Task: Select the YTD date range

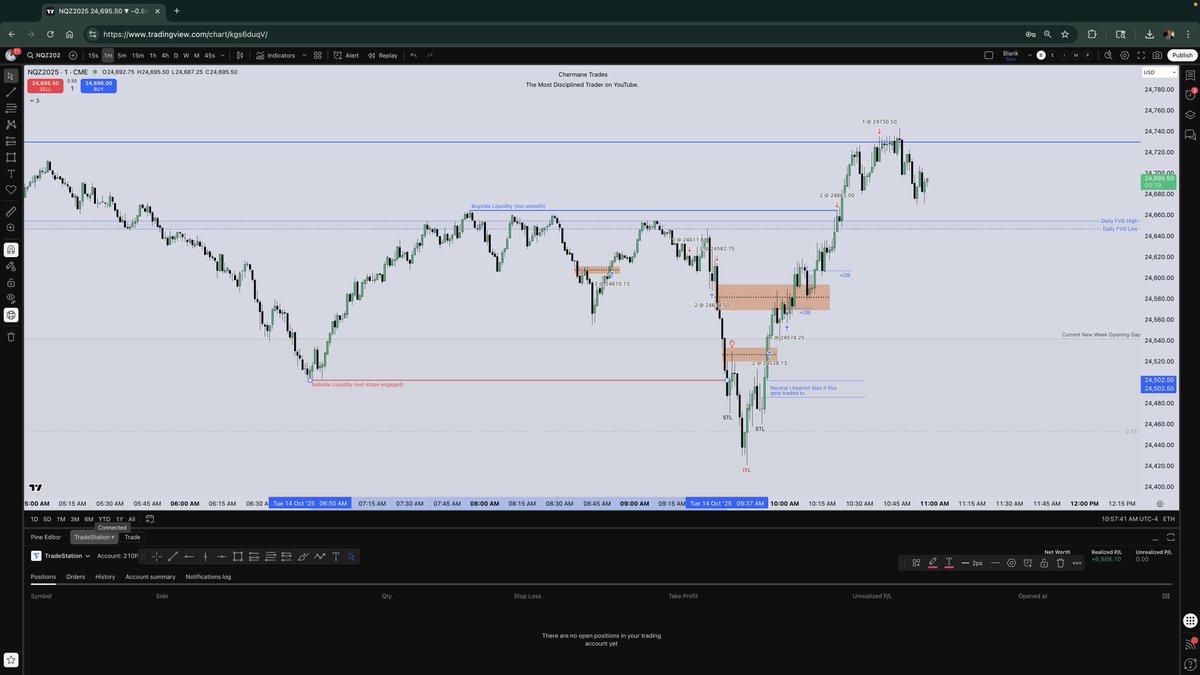Action: [x=104, y=519]
